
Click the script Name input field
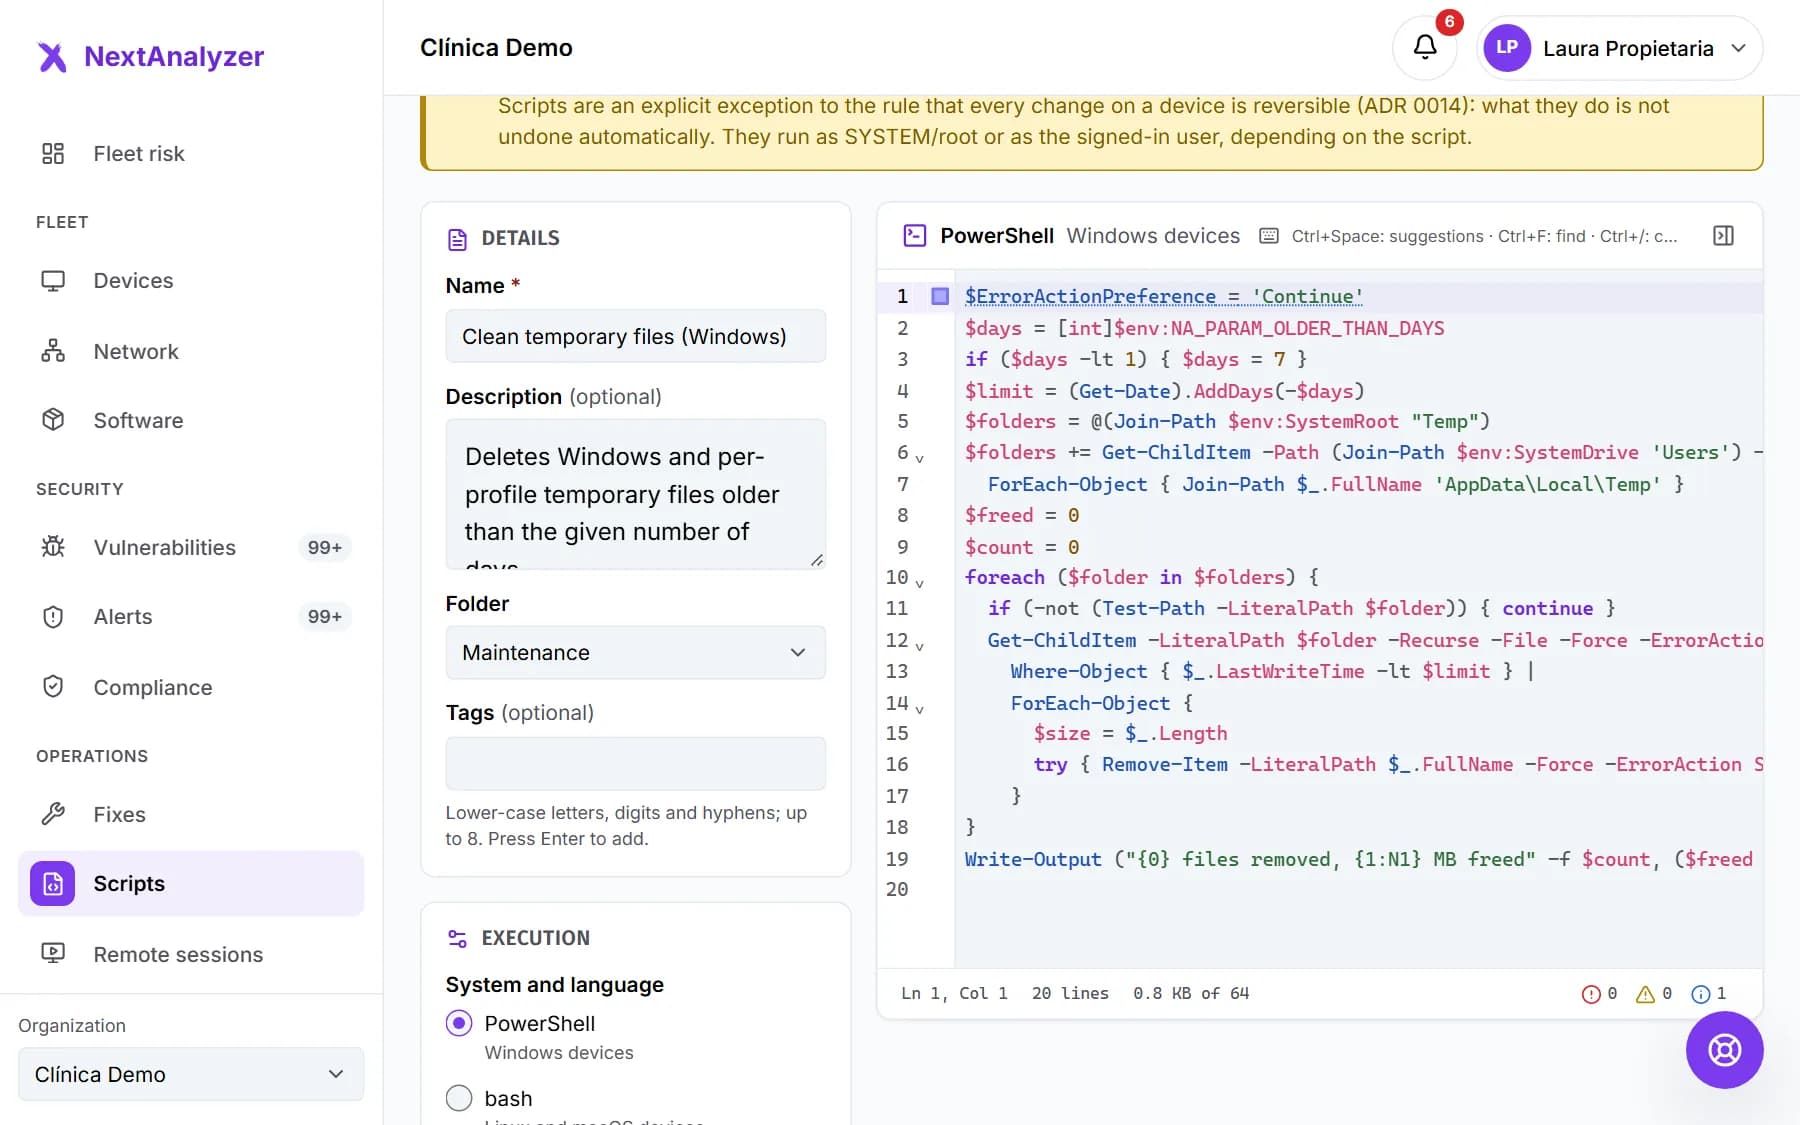click(636, 337)
